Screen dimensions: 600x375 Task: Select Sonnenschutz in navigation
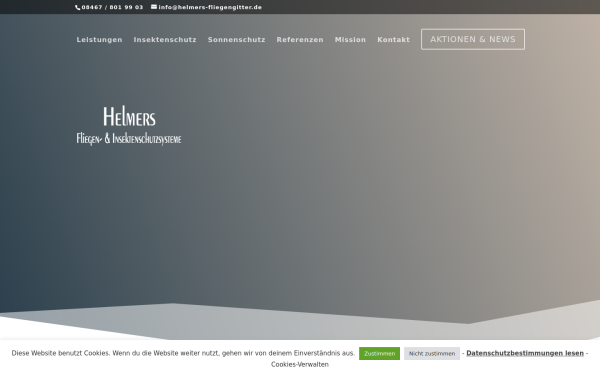(x=236, y=40)
